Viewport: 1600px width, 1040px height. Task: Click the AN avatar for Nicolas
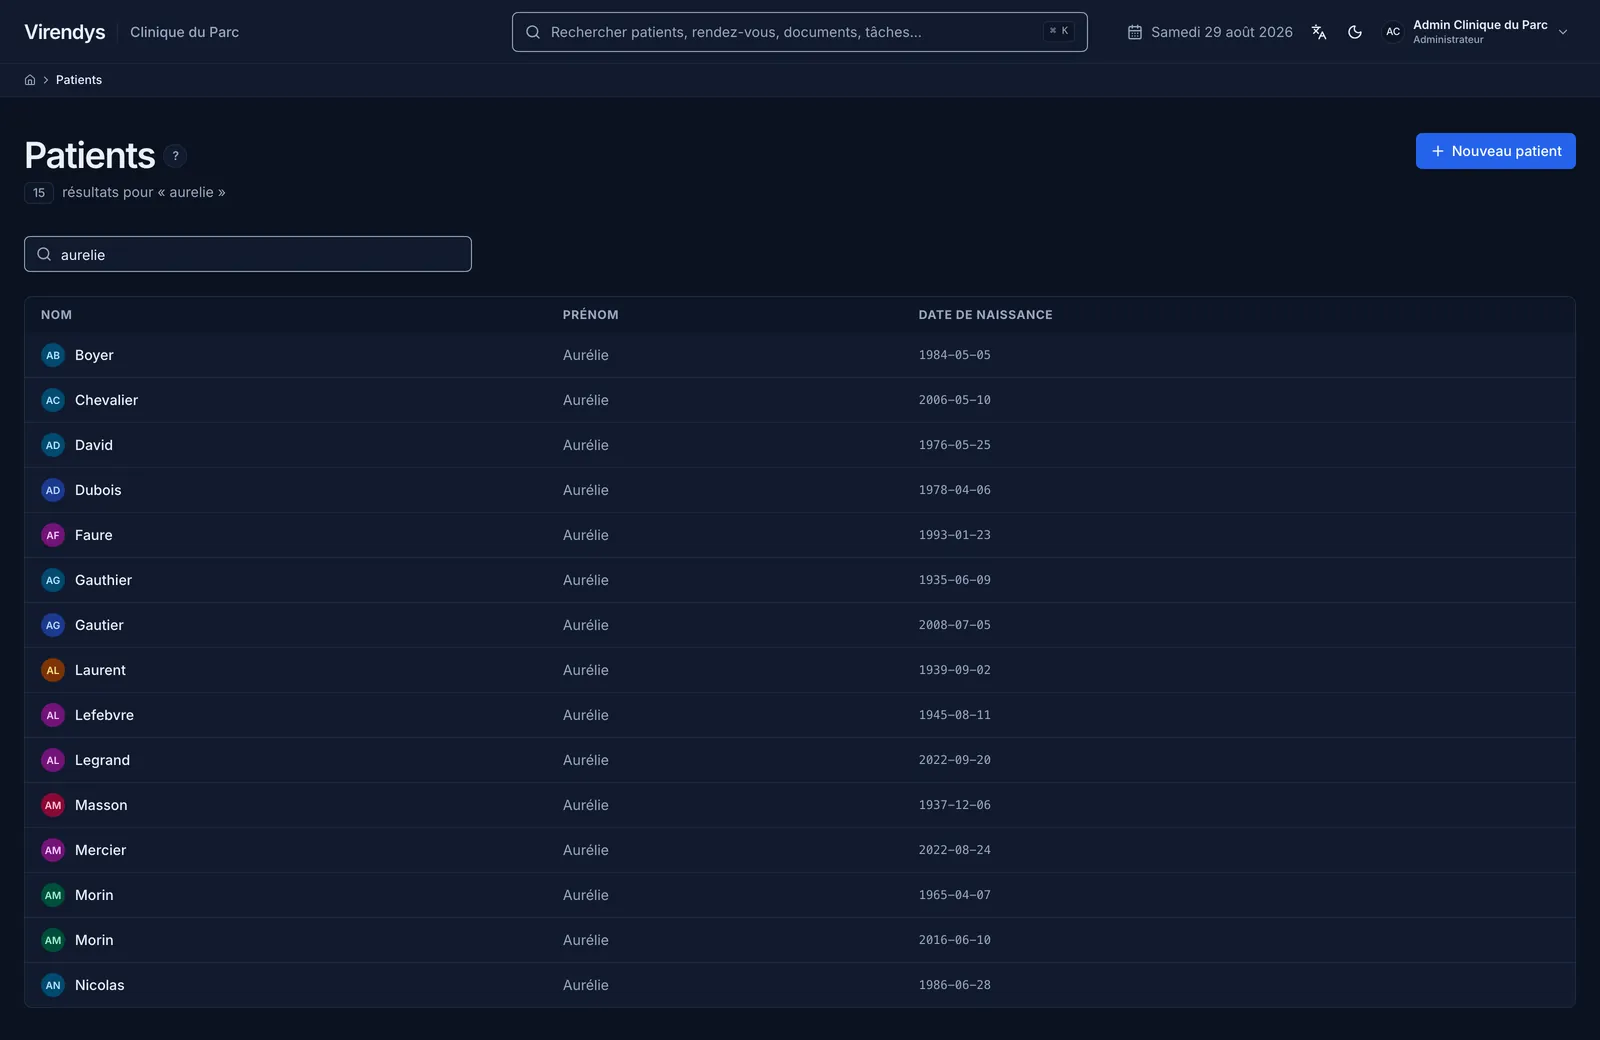(x=53, y=985)
